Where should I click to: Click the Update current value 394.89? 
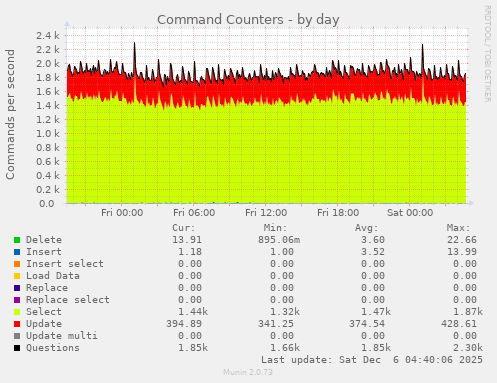(x=184, y=324)
